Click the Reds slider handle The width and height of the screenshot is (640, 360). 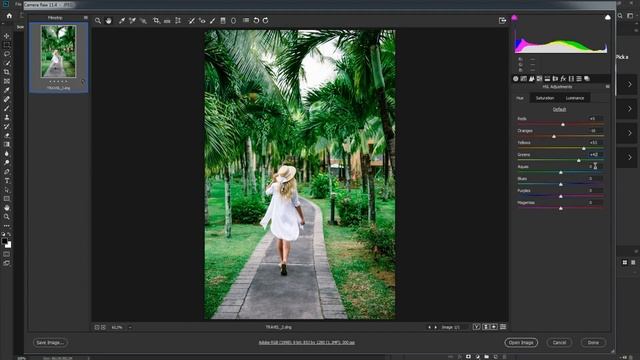563,124
